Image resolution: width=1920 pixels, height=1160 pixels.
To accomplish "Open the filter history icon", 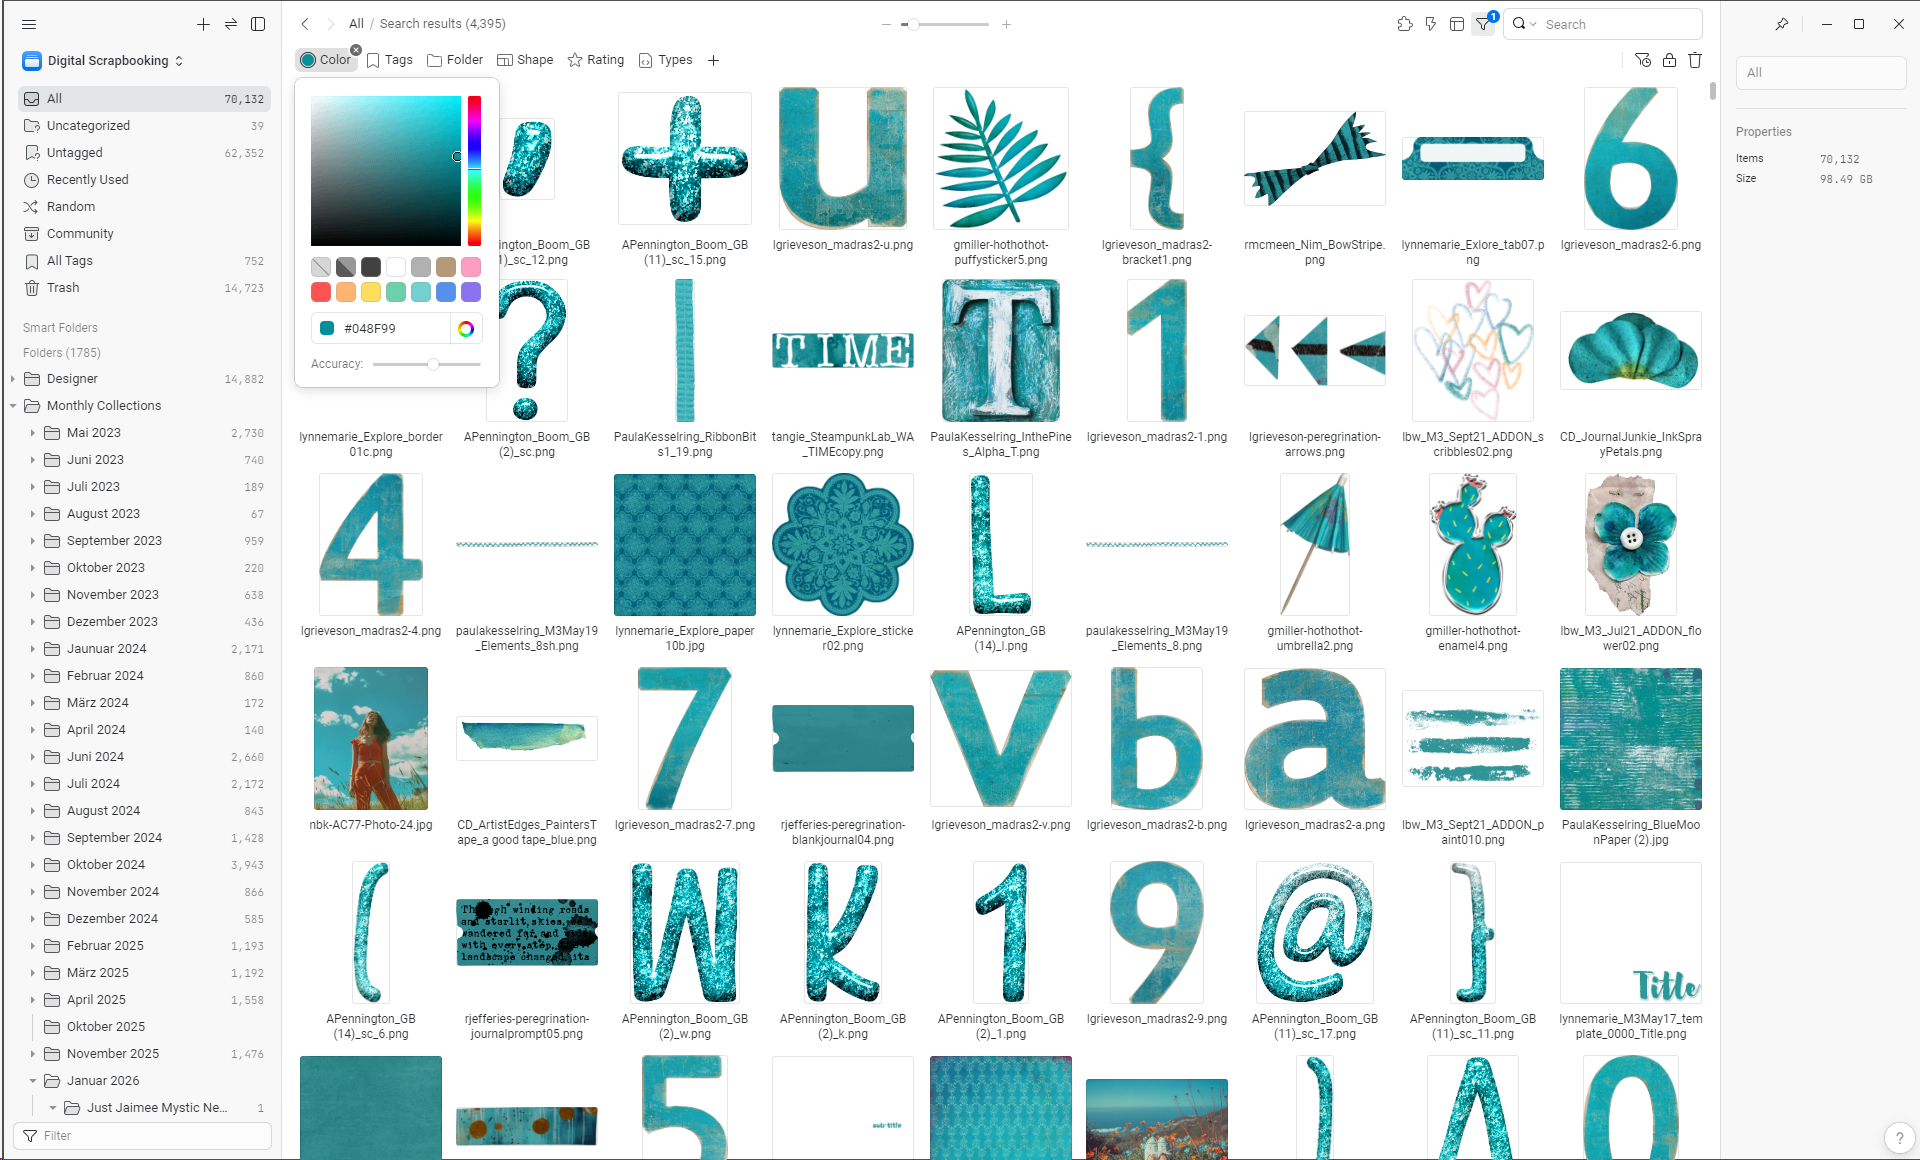I will (1643, 60).
